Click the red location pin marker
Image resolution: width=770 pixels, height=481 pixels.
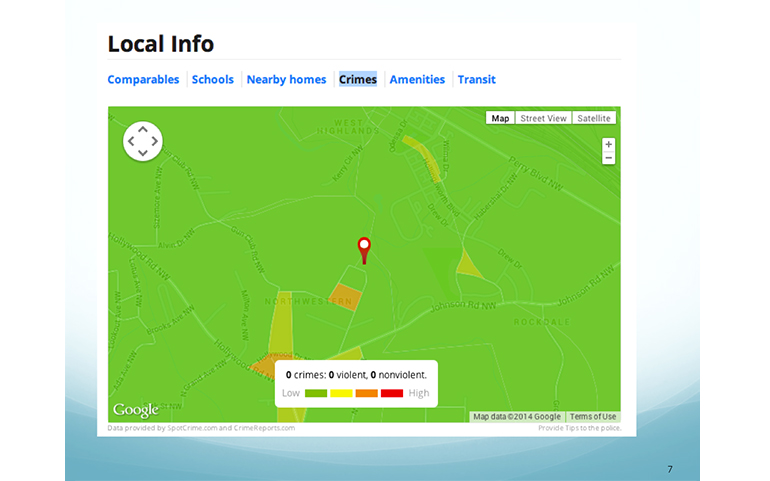point(364,248)
